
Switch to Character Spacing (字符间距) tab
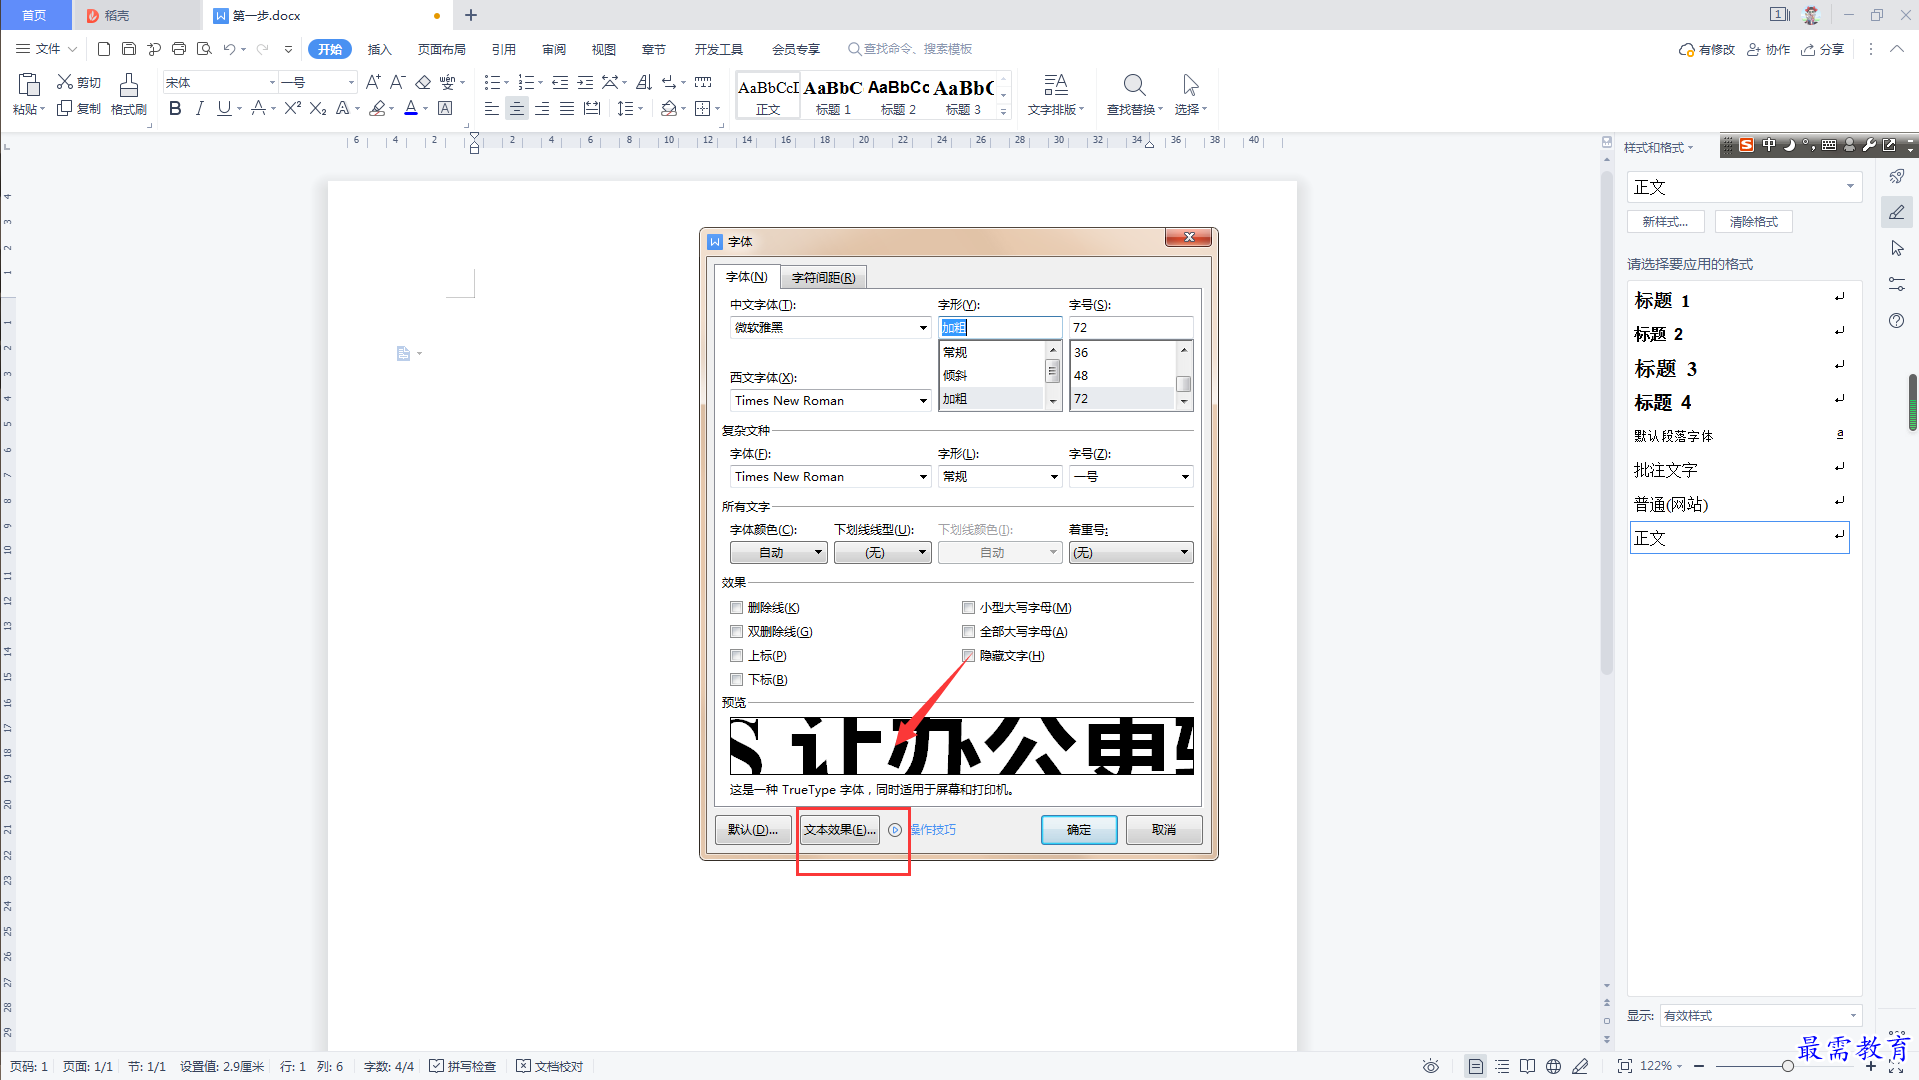pos(823,278)
